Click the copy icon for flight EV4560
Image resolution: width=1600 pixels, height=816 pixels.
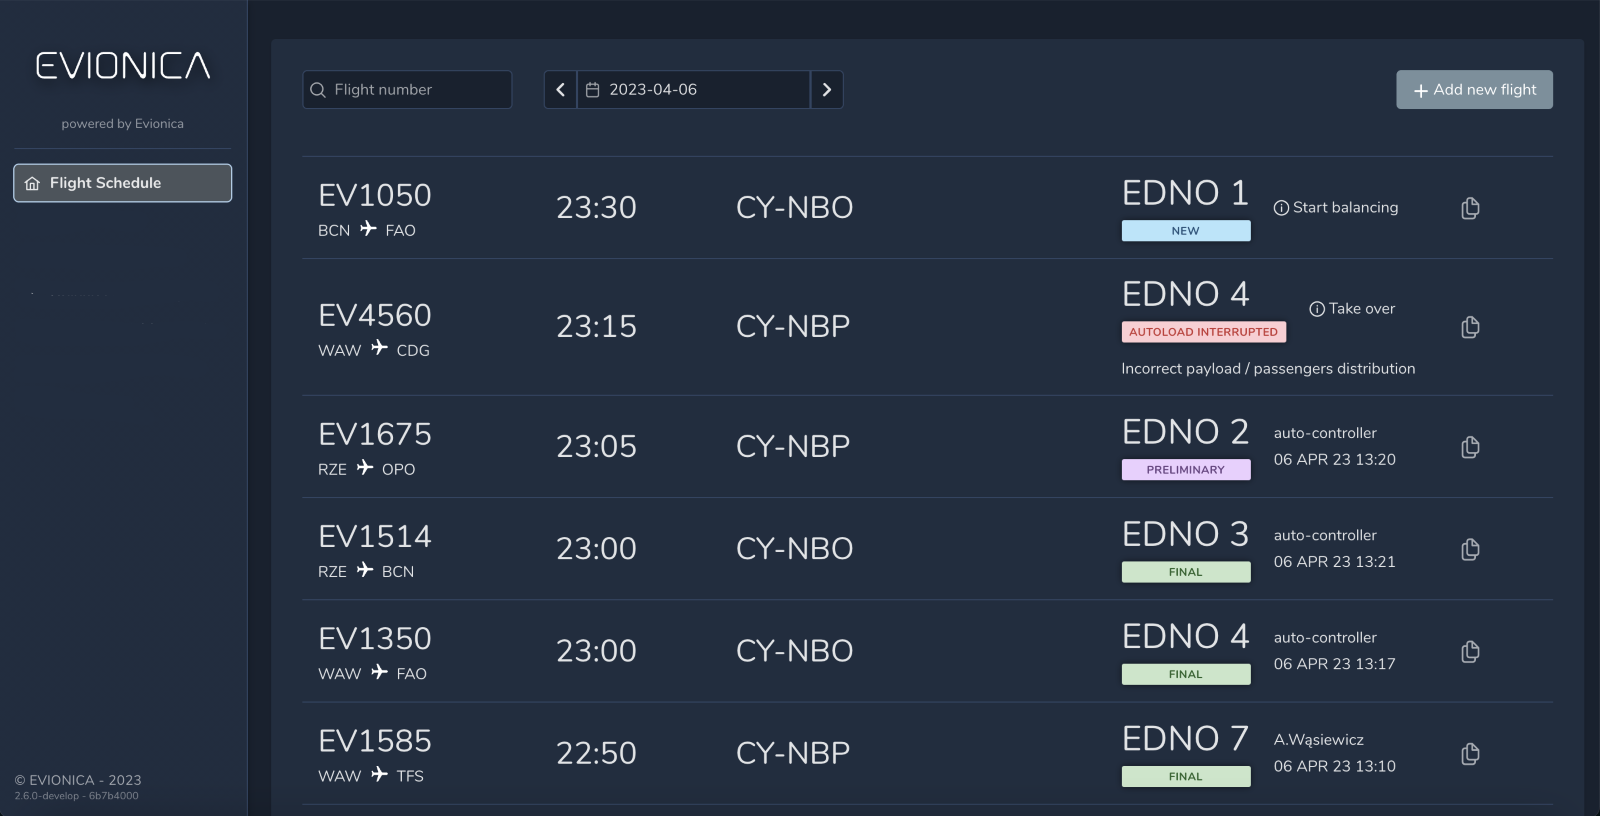coord(1470,327)
